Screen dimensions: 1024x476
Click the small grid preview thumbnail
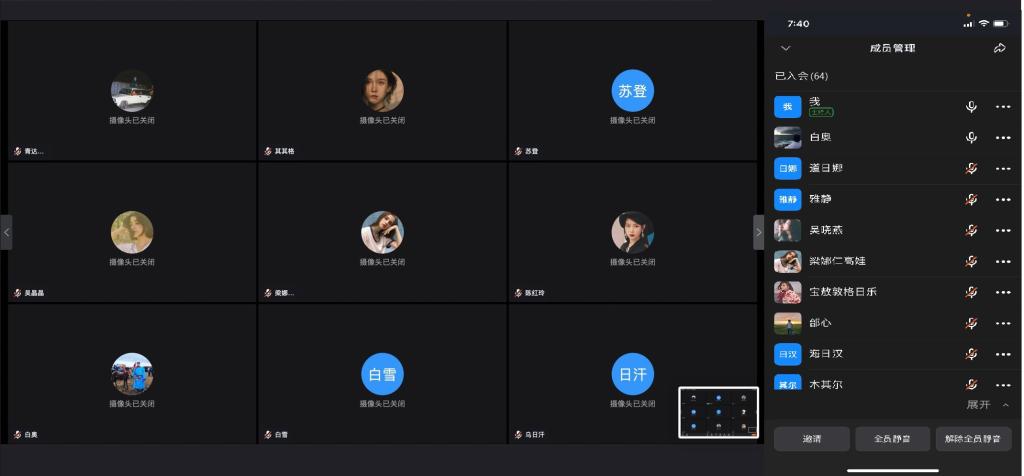tap(718, 413)
